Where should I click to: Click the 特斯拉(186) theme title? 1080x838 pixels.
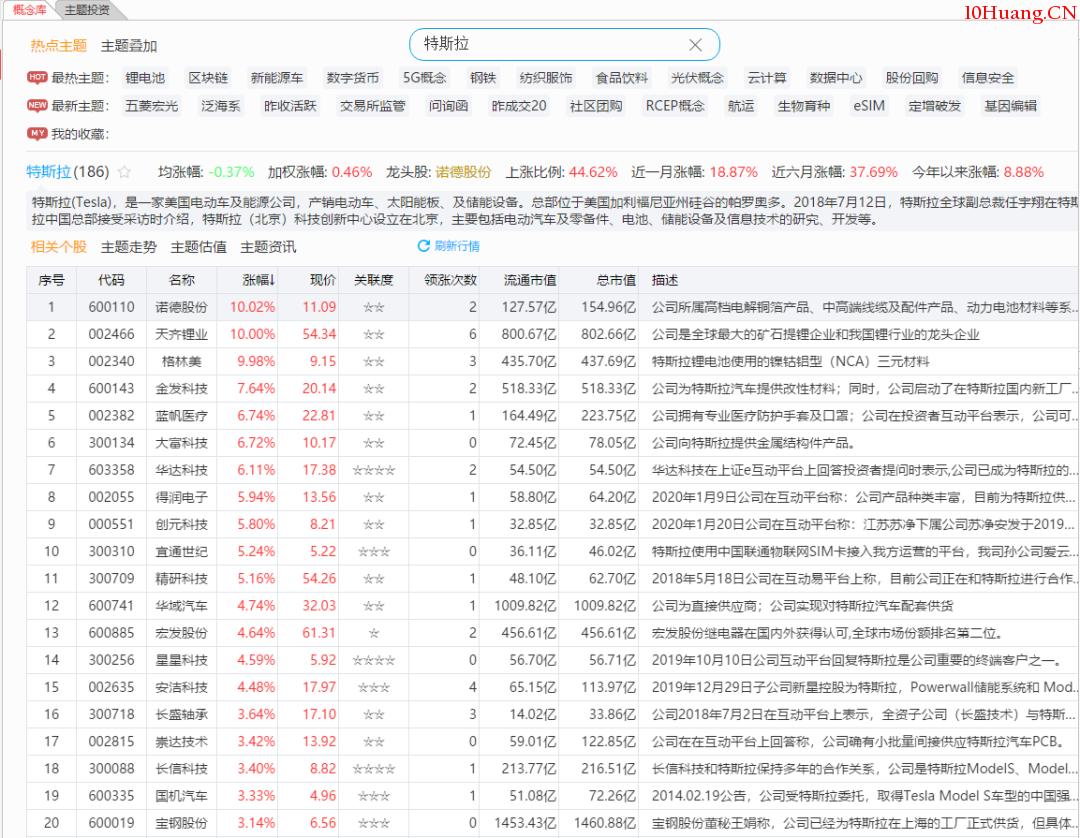tap(68, 171)
